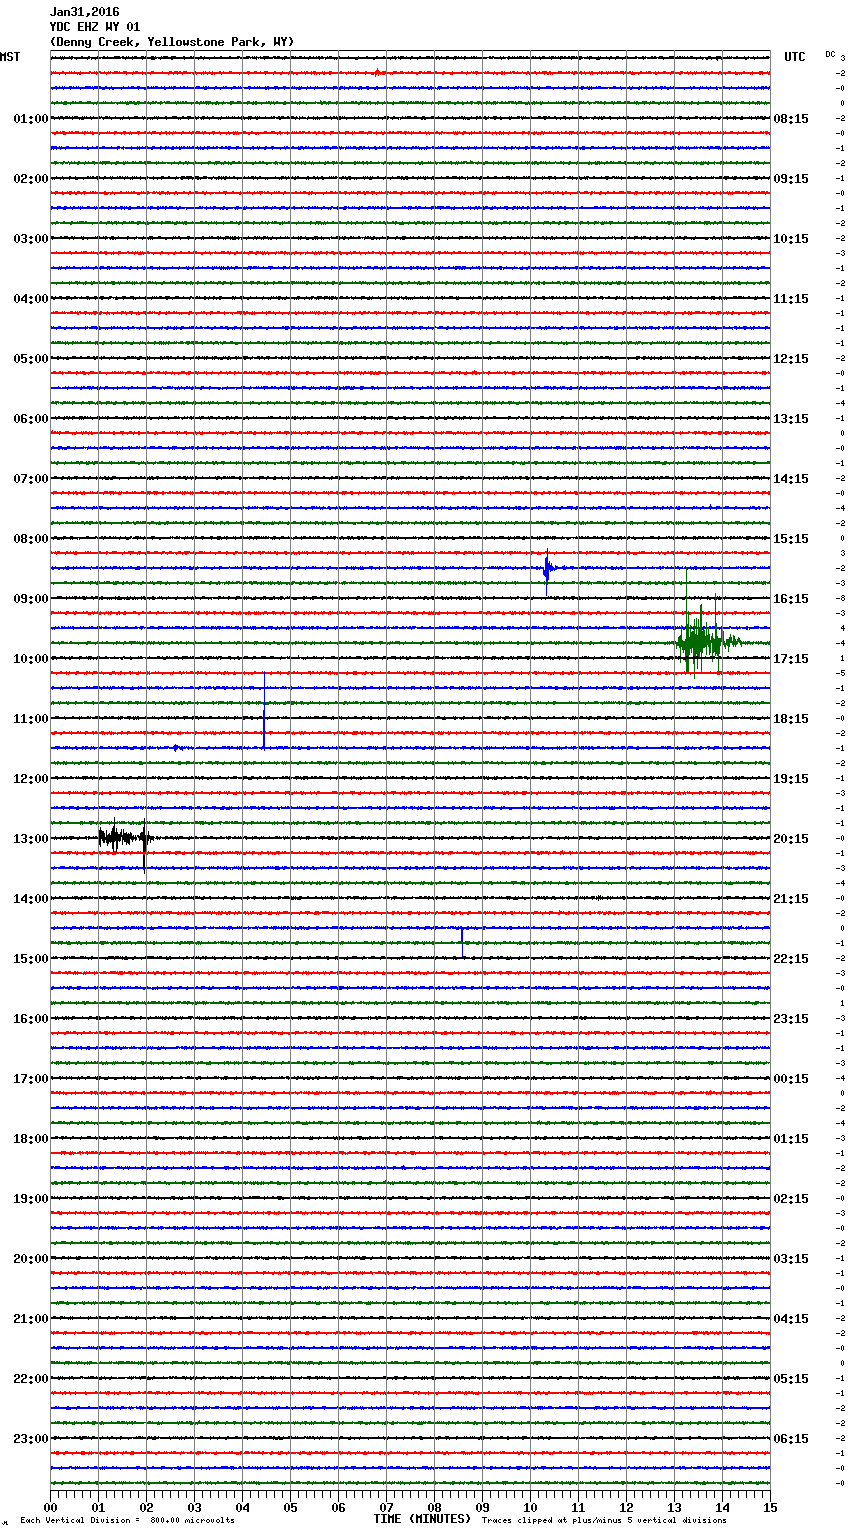850x1534 pixels.
Task: Click the 20:15 UTC time label
Action: coord(791,839)
